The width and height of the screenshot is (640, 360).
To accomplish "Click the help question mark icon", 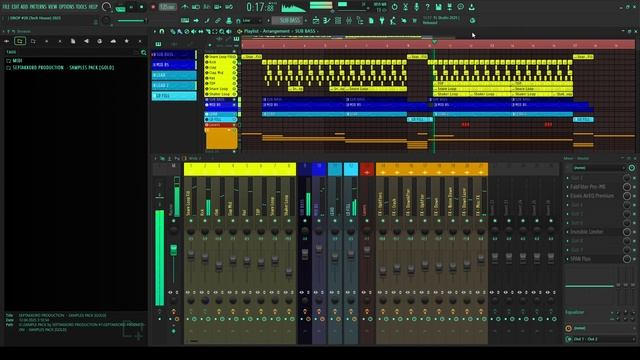I will coord(427,7).
